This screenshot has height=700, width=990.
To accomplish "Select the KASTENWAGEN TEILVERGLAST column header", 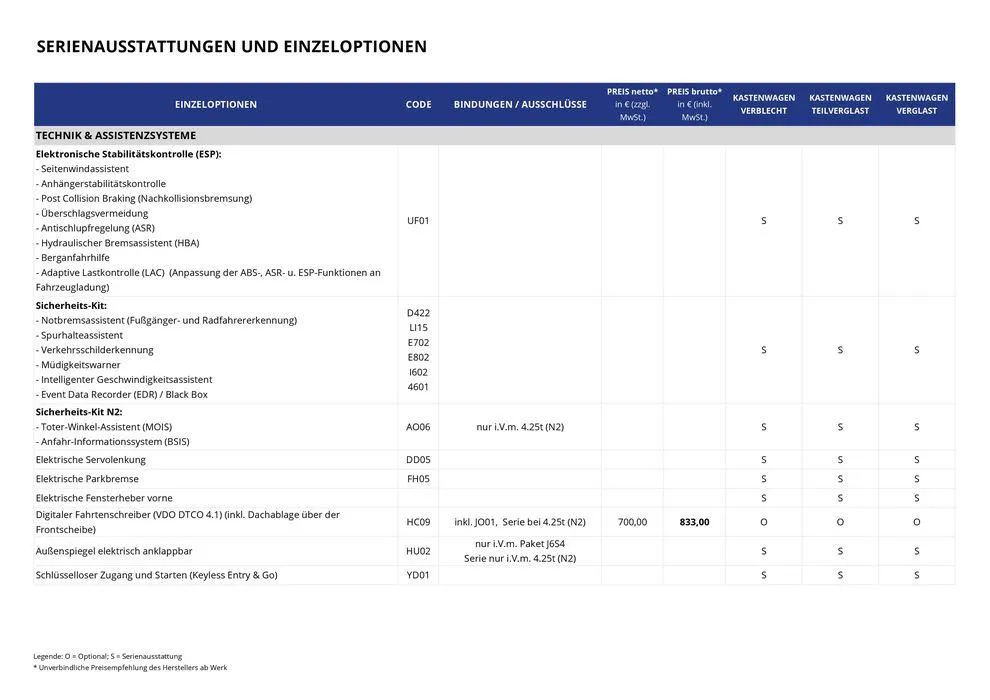I will click(840, 105).
